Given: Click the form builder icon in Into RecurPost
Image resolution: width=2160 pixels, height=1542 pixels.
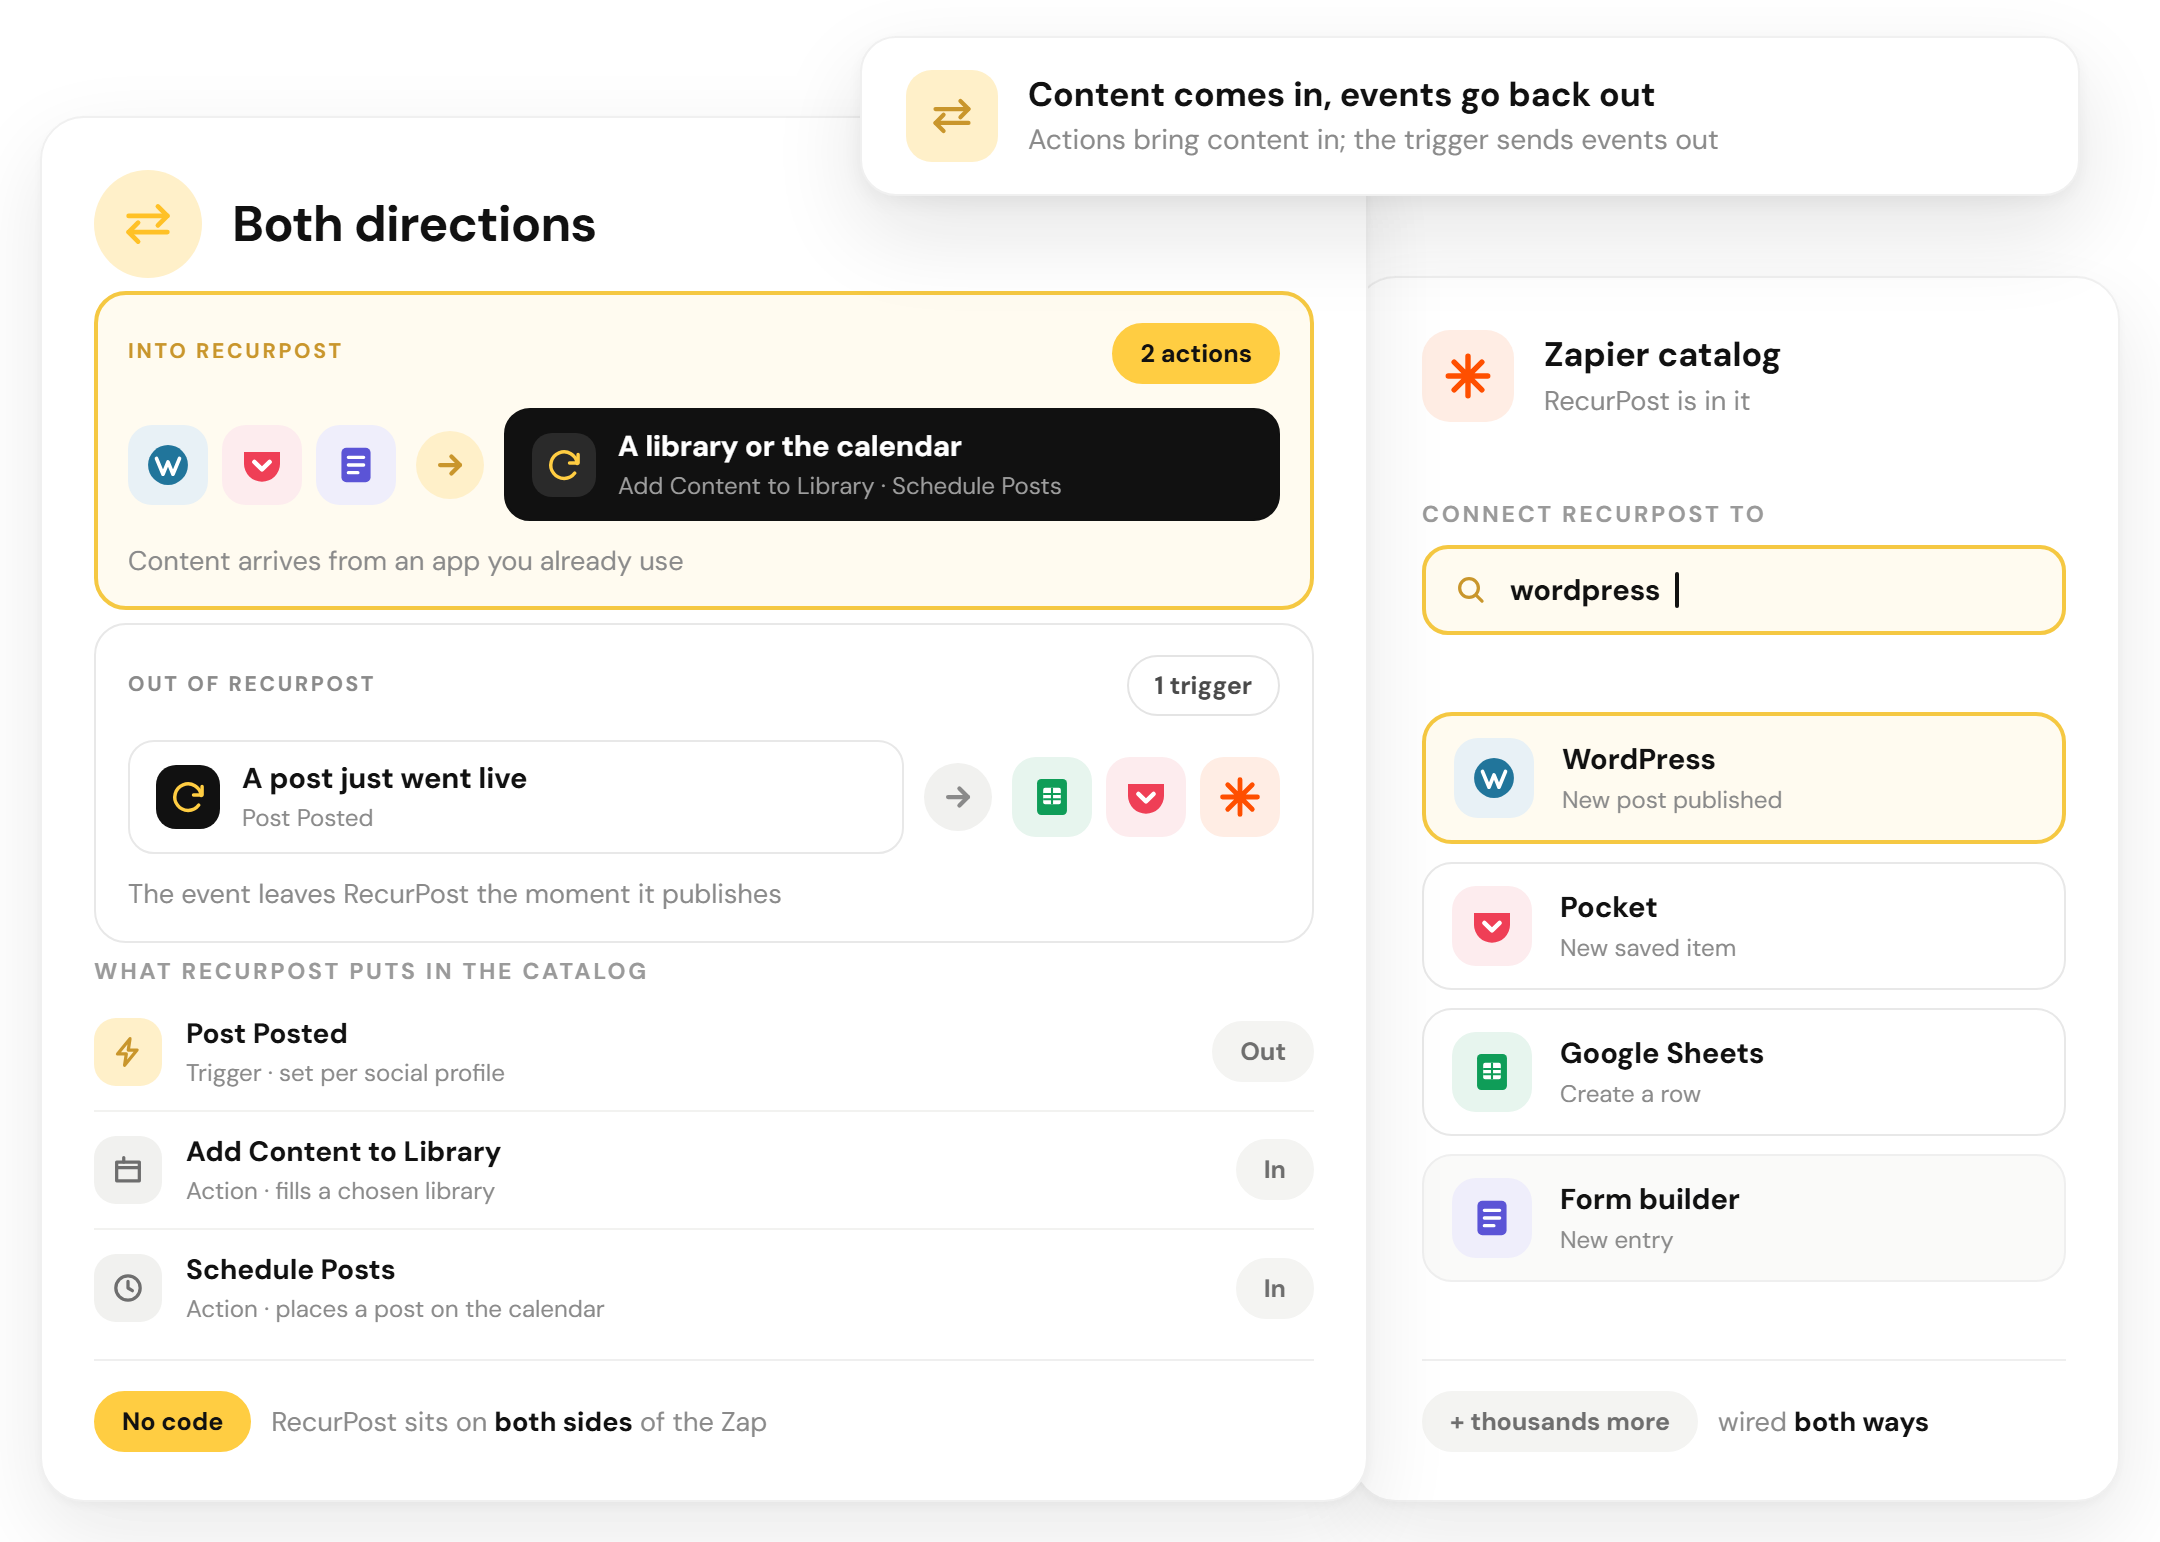Looking at the screenshot, I should (356, 465).
